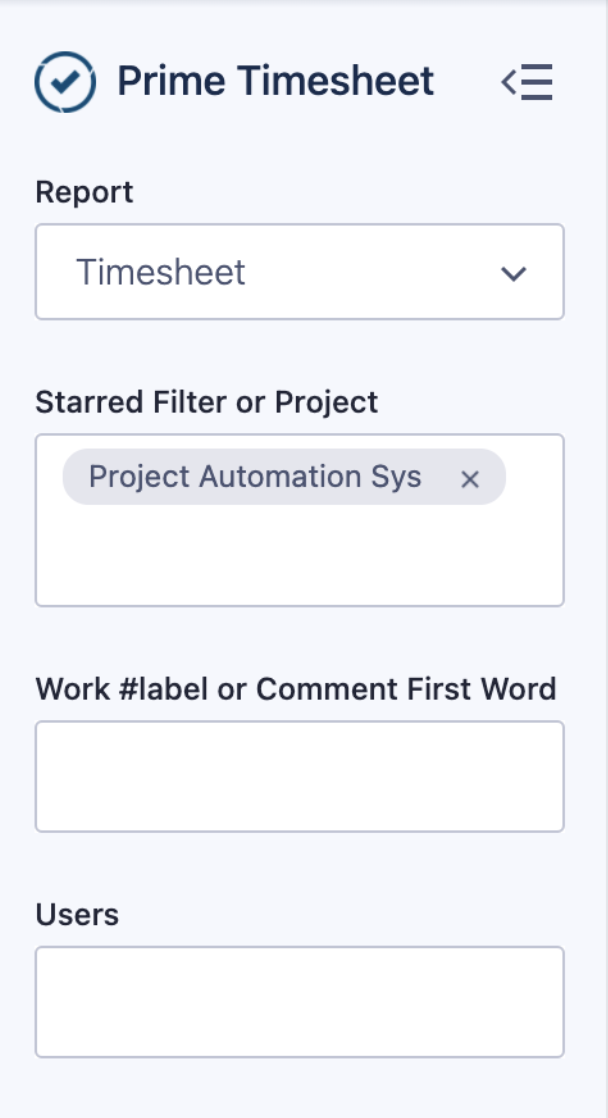Delete the selected project using its x icon
The height and width of the screenshot is (1118, 608).
(x=470, y=479)
